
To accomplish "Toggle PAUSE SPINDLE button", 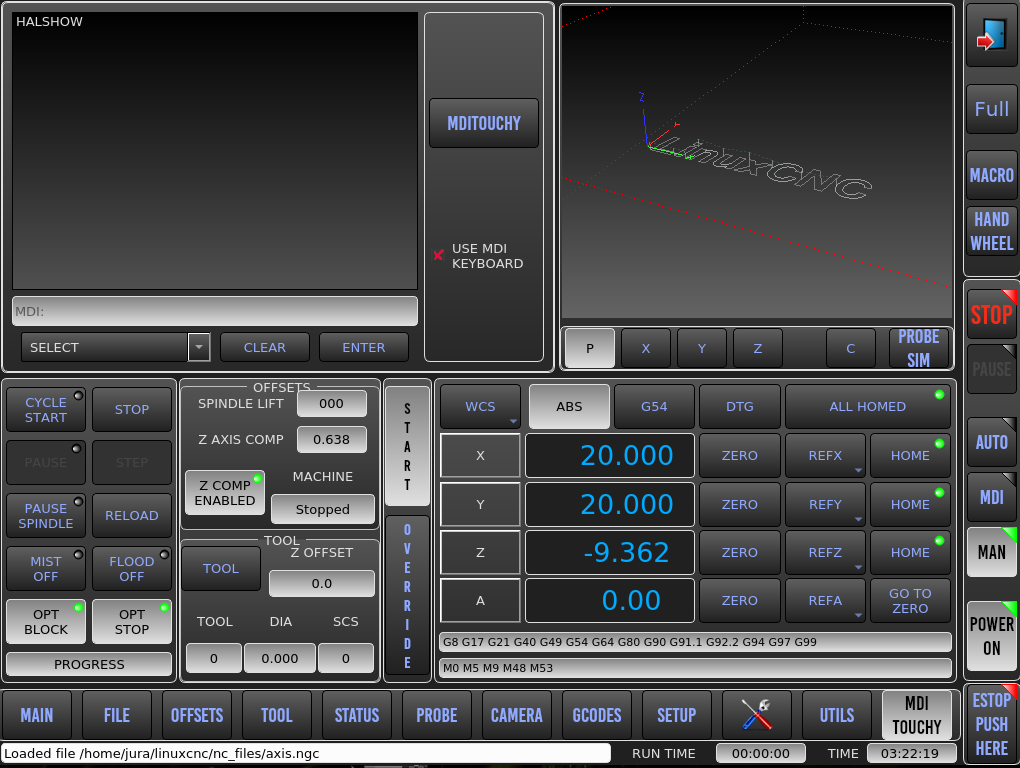I will tap(46, 516).
